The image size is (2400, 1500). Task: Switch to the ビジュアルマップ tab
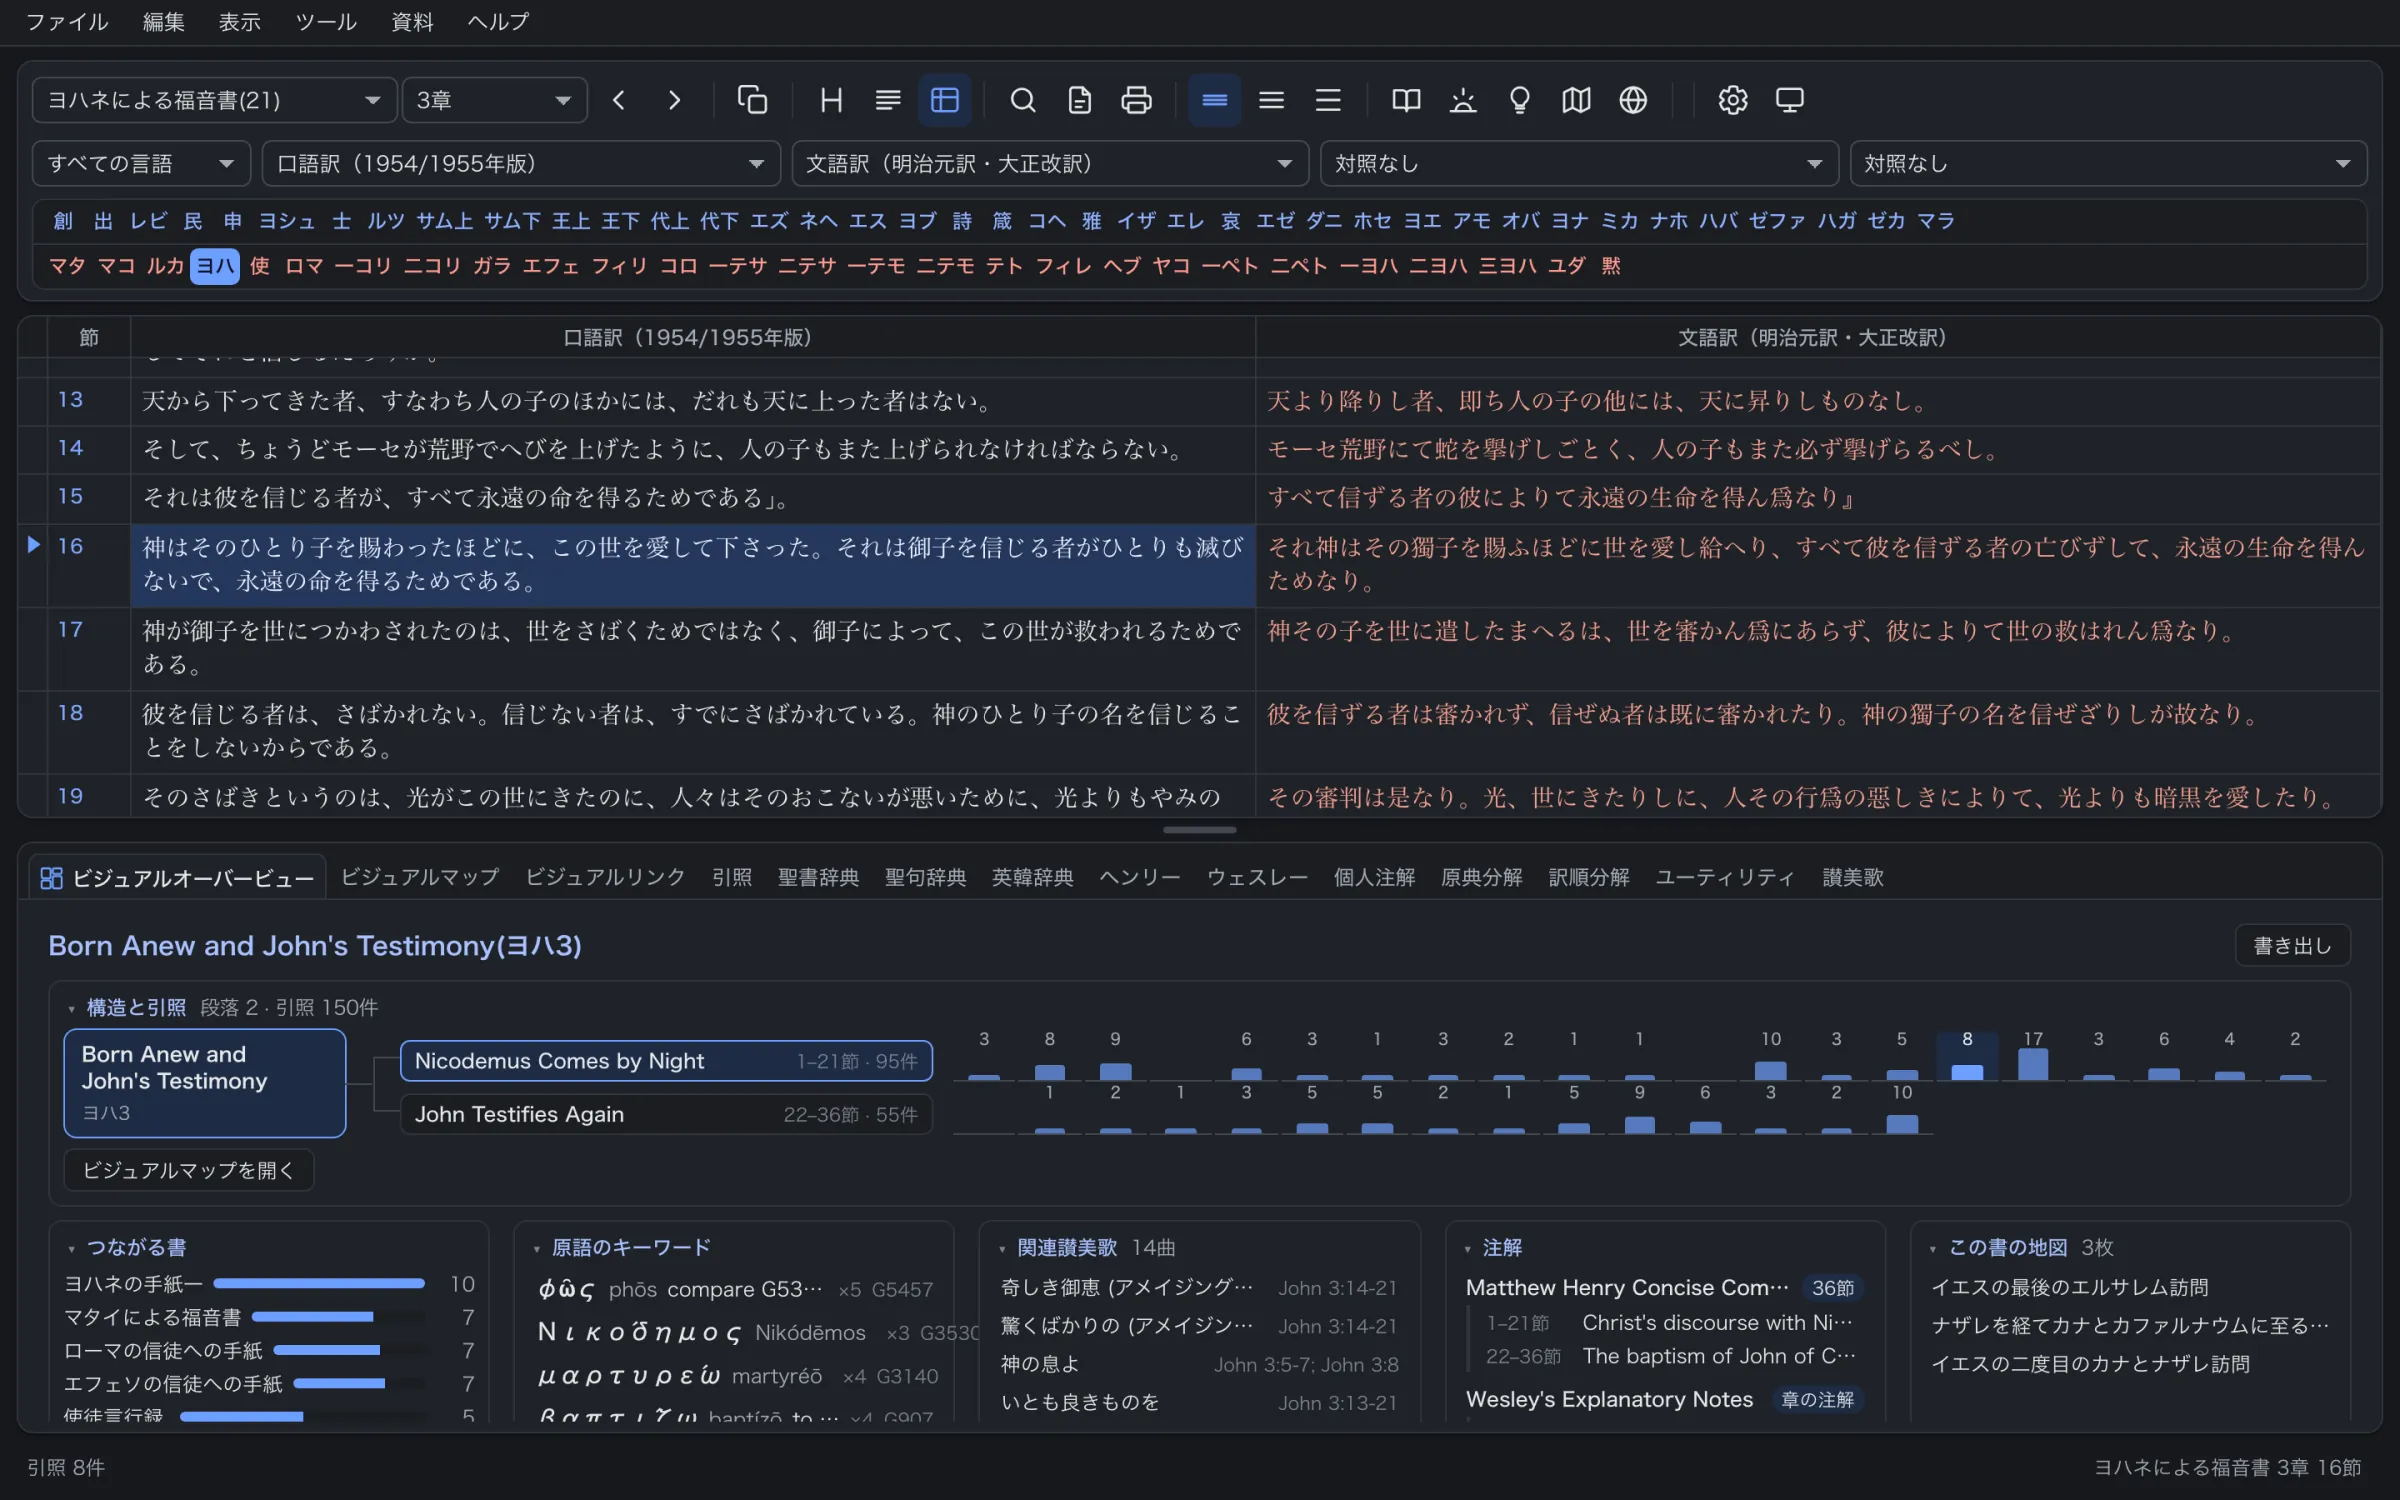pyautogui.click(x=420, y=877)
